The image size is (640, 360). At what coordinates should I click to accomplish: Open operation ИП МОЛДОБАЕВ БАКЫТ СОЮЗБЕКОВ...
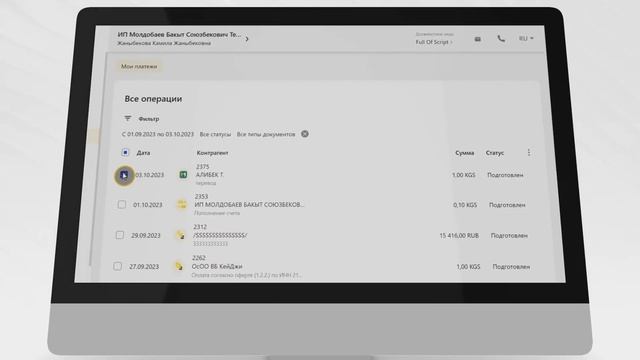coord(249,204)
